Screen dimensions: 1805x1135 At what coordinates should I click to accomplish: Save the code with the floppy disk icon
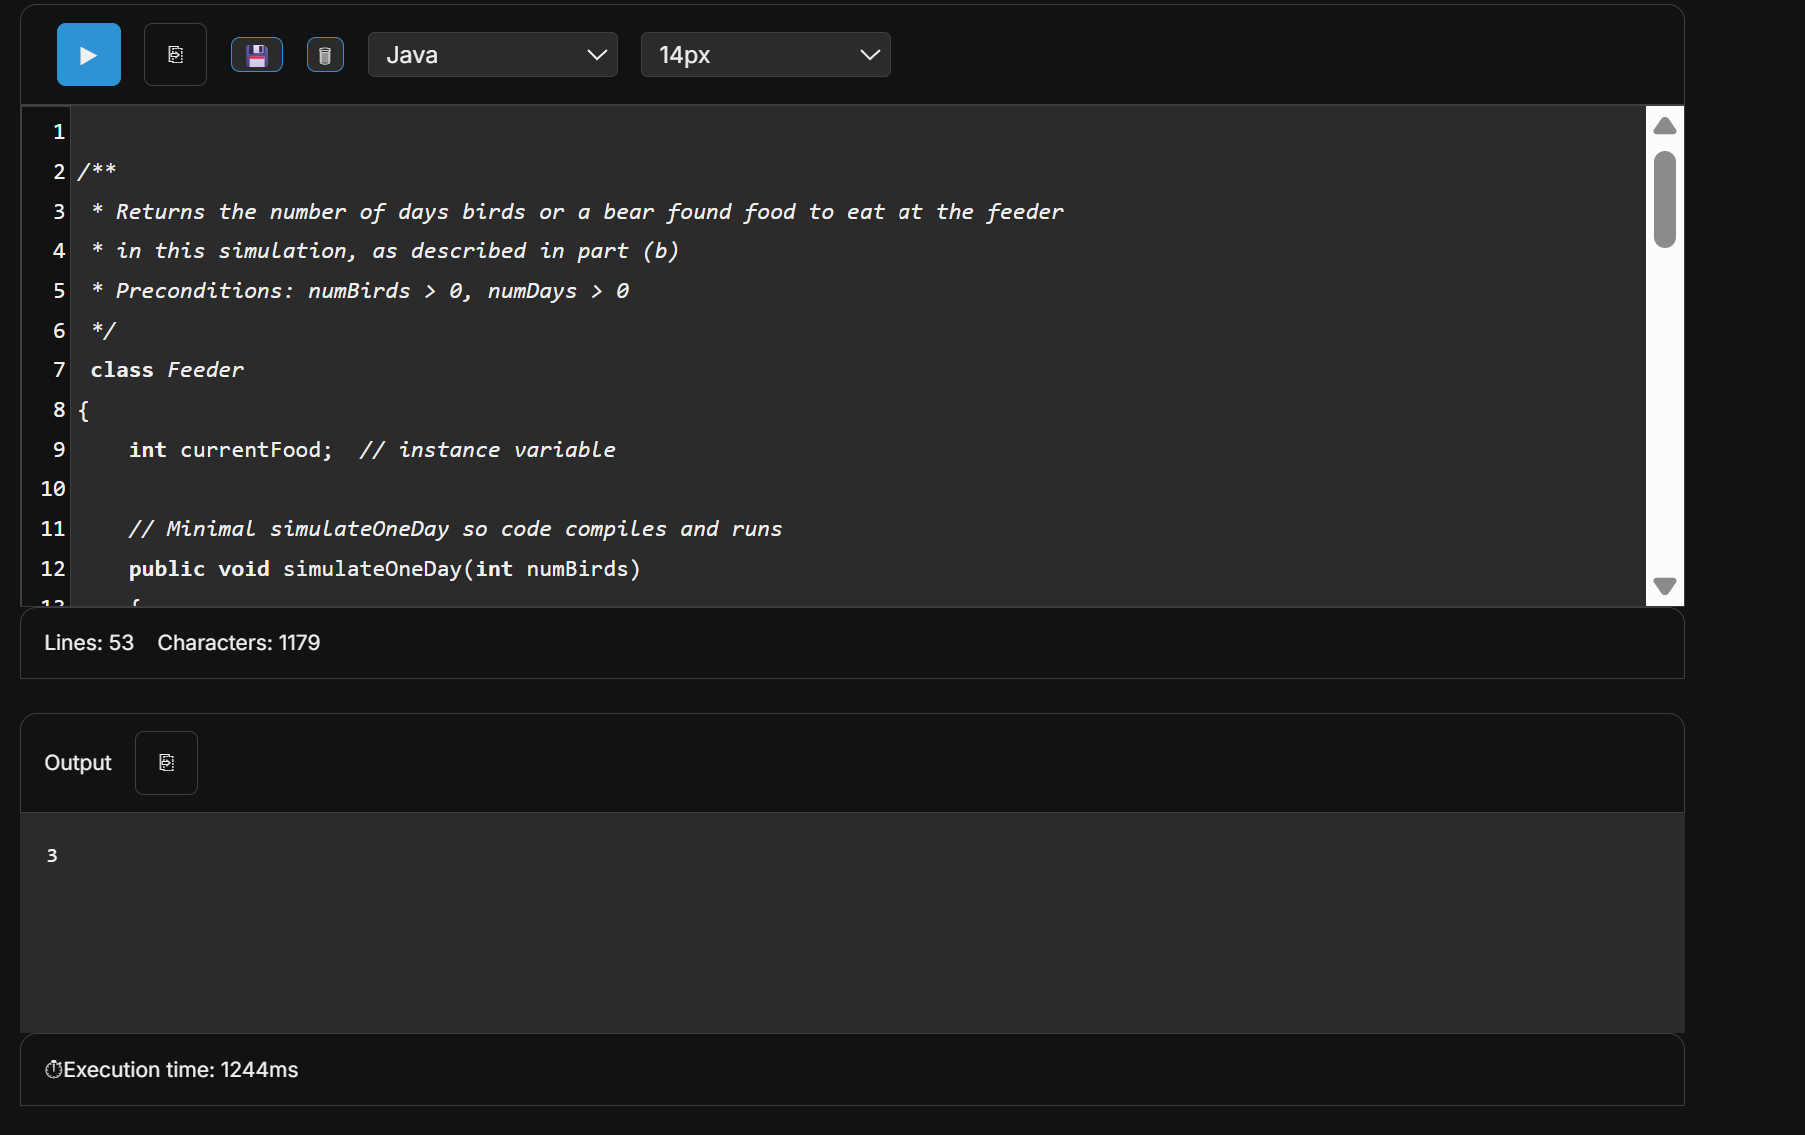point(257,55)
